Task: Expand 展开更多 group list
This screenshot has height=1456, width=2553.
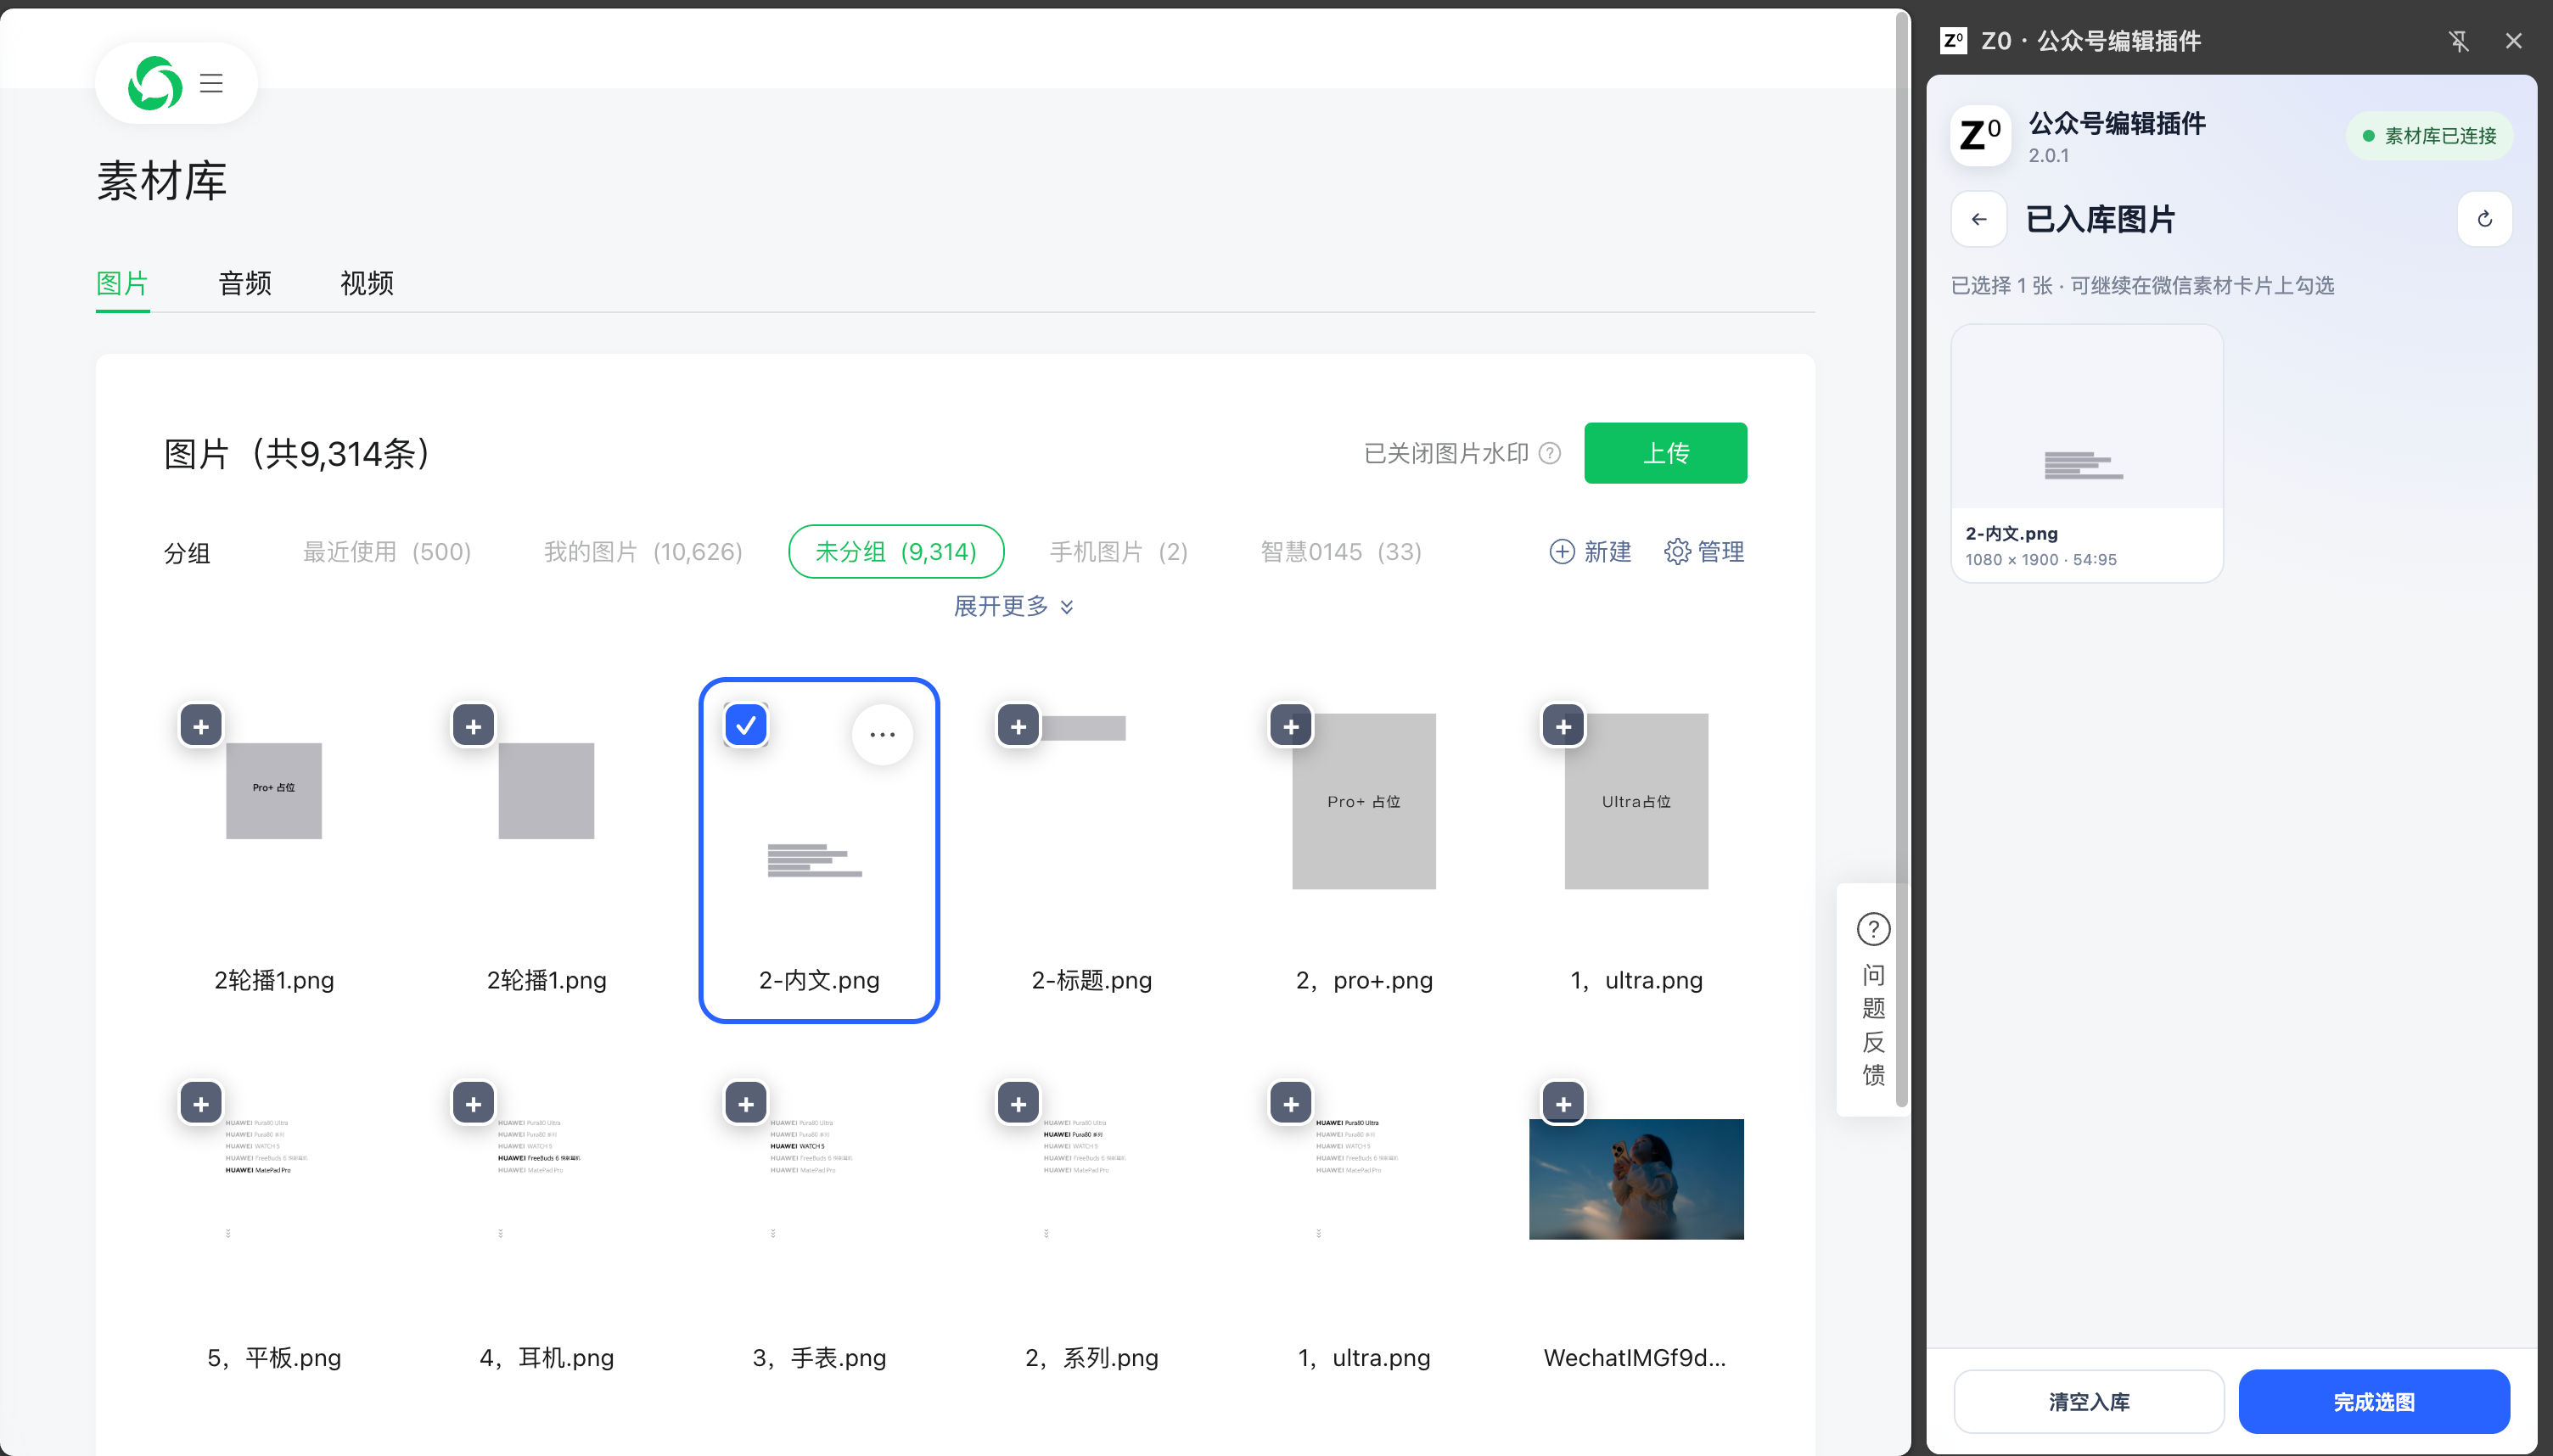Action: click(x=1013, y=607)
